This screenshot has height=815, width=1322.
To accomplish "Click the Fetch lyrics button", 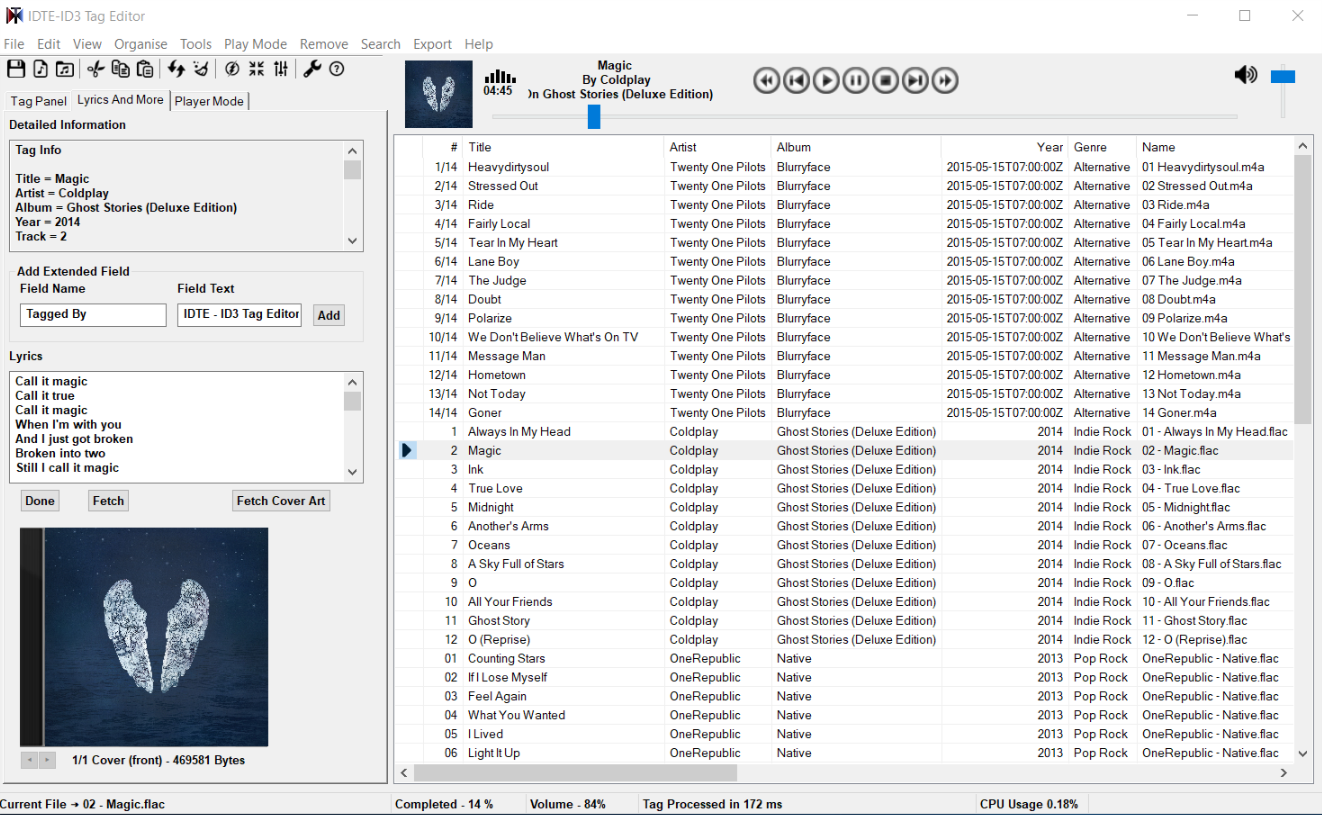I will click(108, 501).
